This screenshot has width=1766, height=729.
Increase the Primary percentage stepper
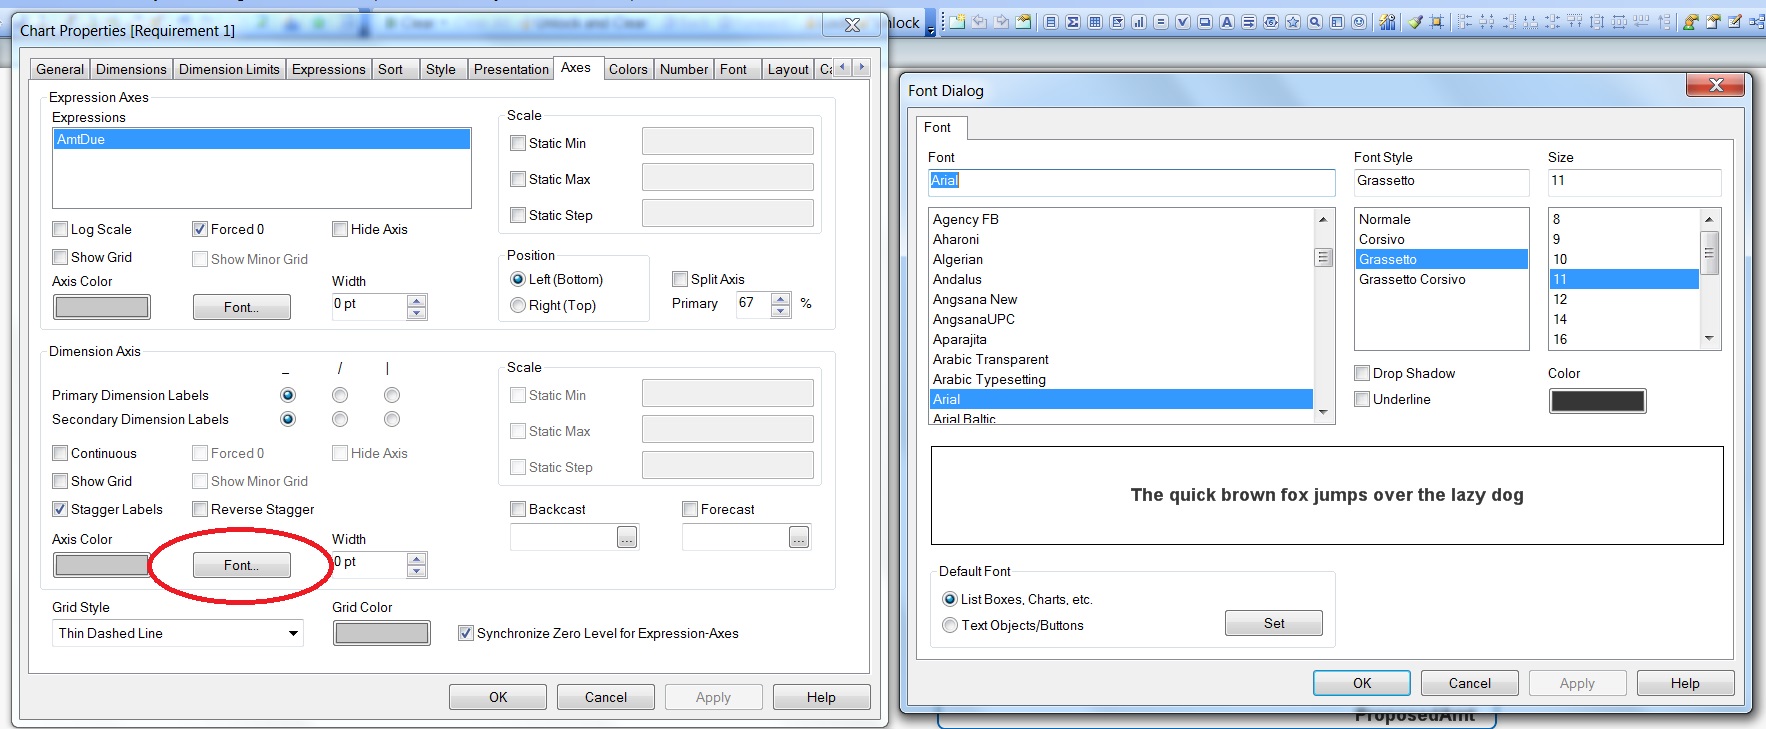click(x=781, y=298)
